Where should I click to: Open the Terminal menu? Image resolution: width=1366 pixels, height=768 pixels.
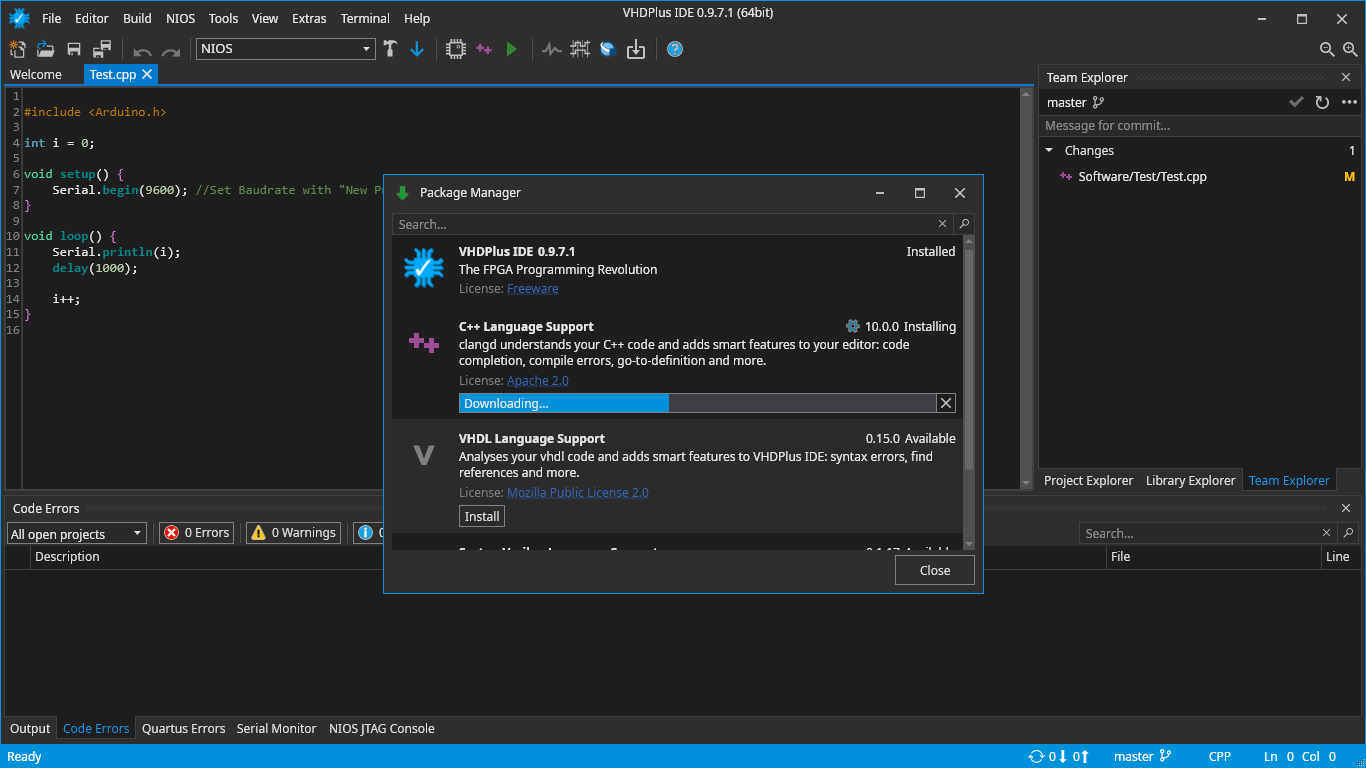365,18
